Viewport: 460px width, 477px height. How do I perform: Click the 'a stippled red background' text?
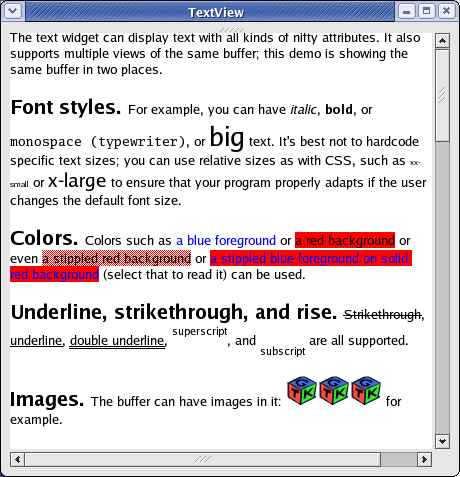(117, 258)
